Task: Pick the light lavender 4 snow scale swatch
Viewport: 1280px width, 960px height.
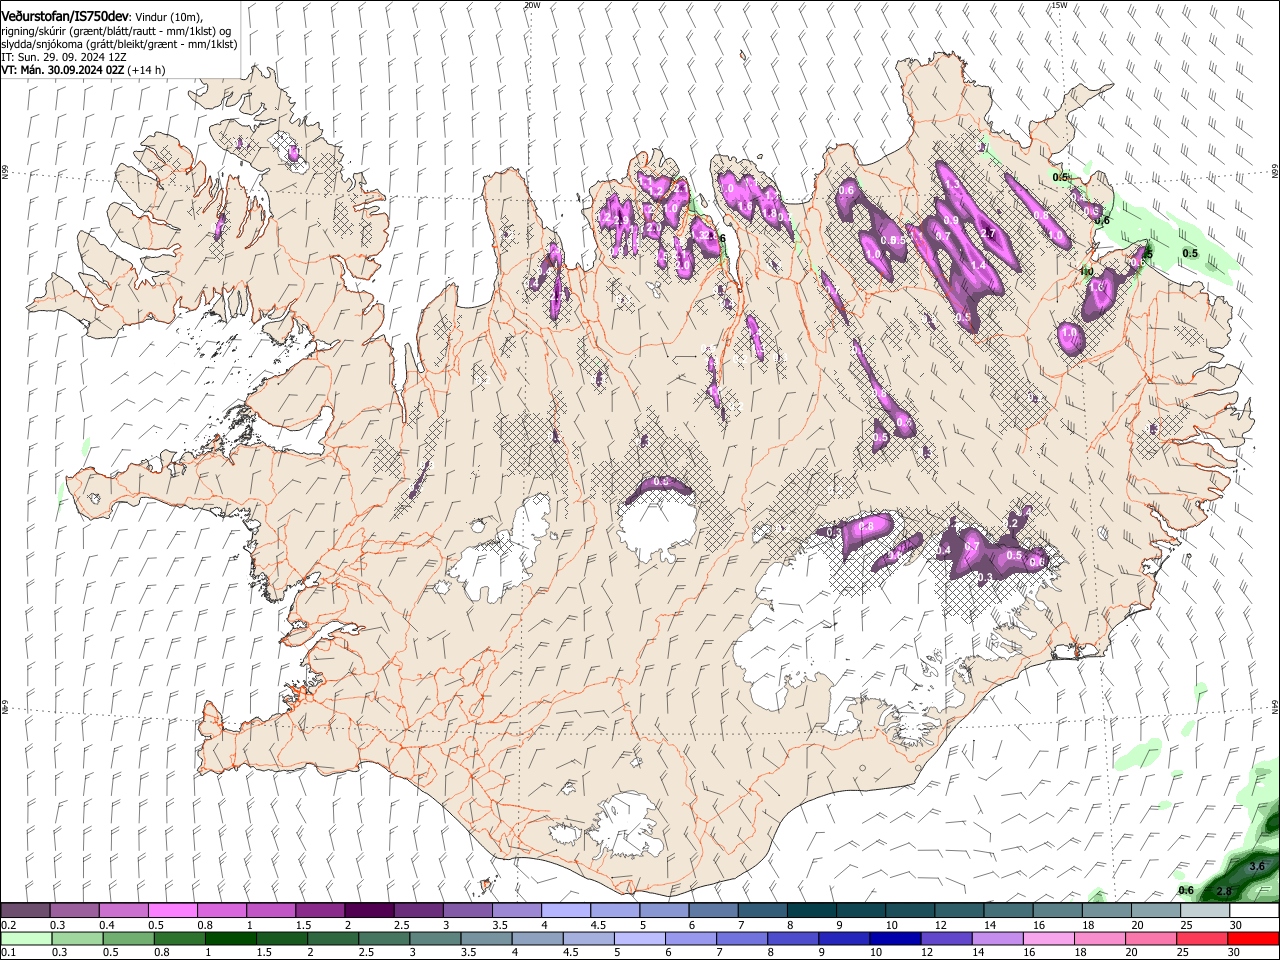Action: [x=565, y=910]
